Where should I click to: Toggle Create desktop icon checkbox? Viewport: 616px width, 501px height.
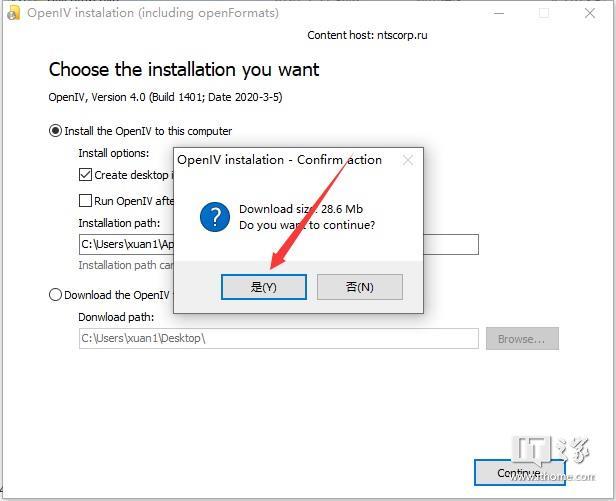click(x=85, y=175)
